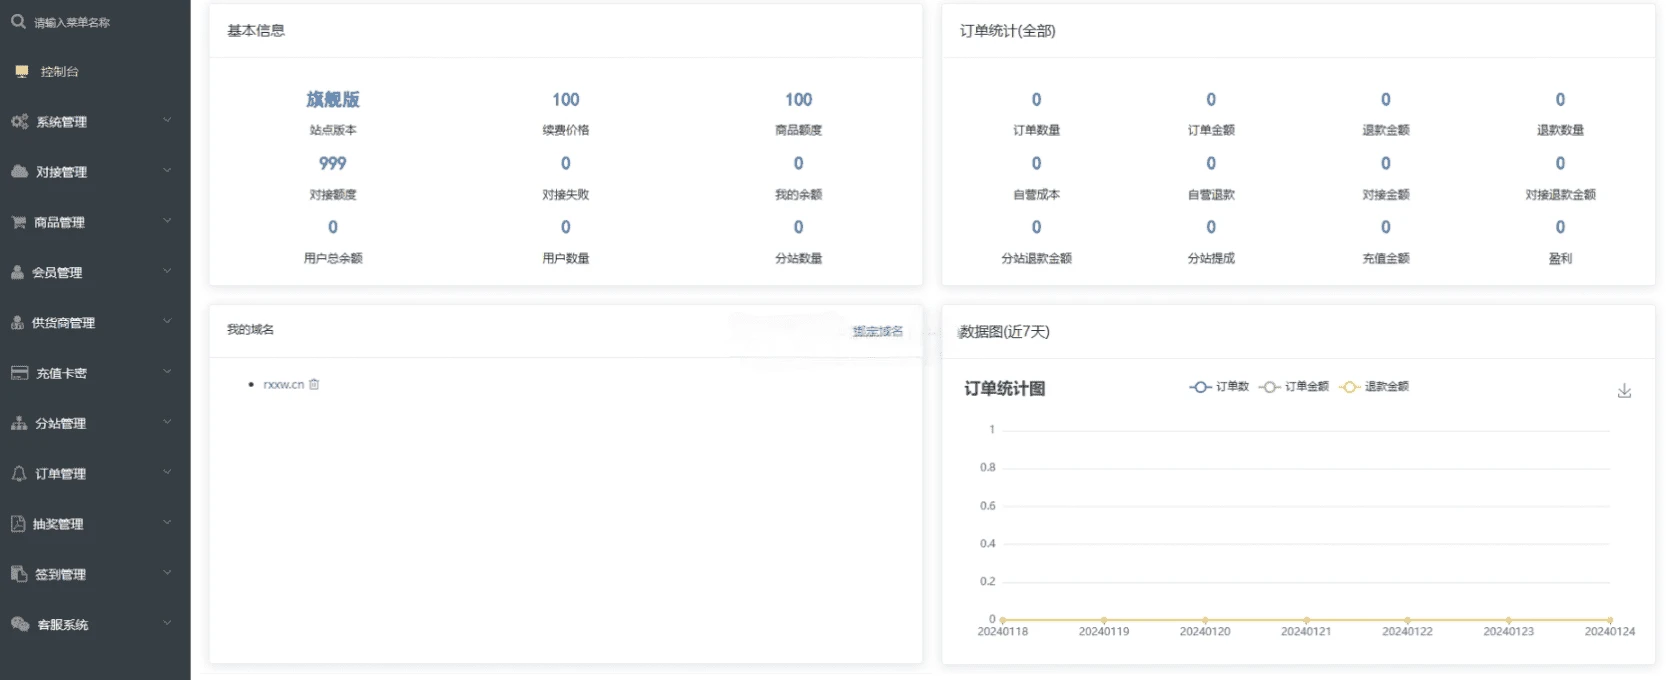Viewport: 1668px width, 680px height.
Task: Delete rxxw.cn domain via trash icon
Action: (x=314, y=384)
